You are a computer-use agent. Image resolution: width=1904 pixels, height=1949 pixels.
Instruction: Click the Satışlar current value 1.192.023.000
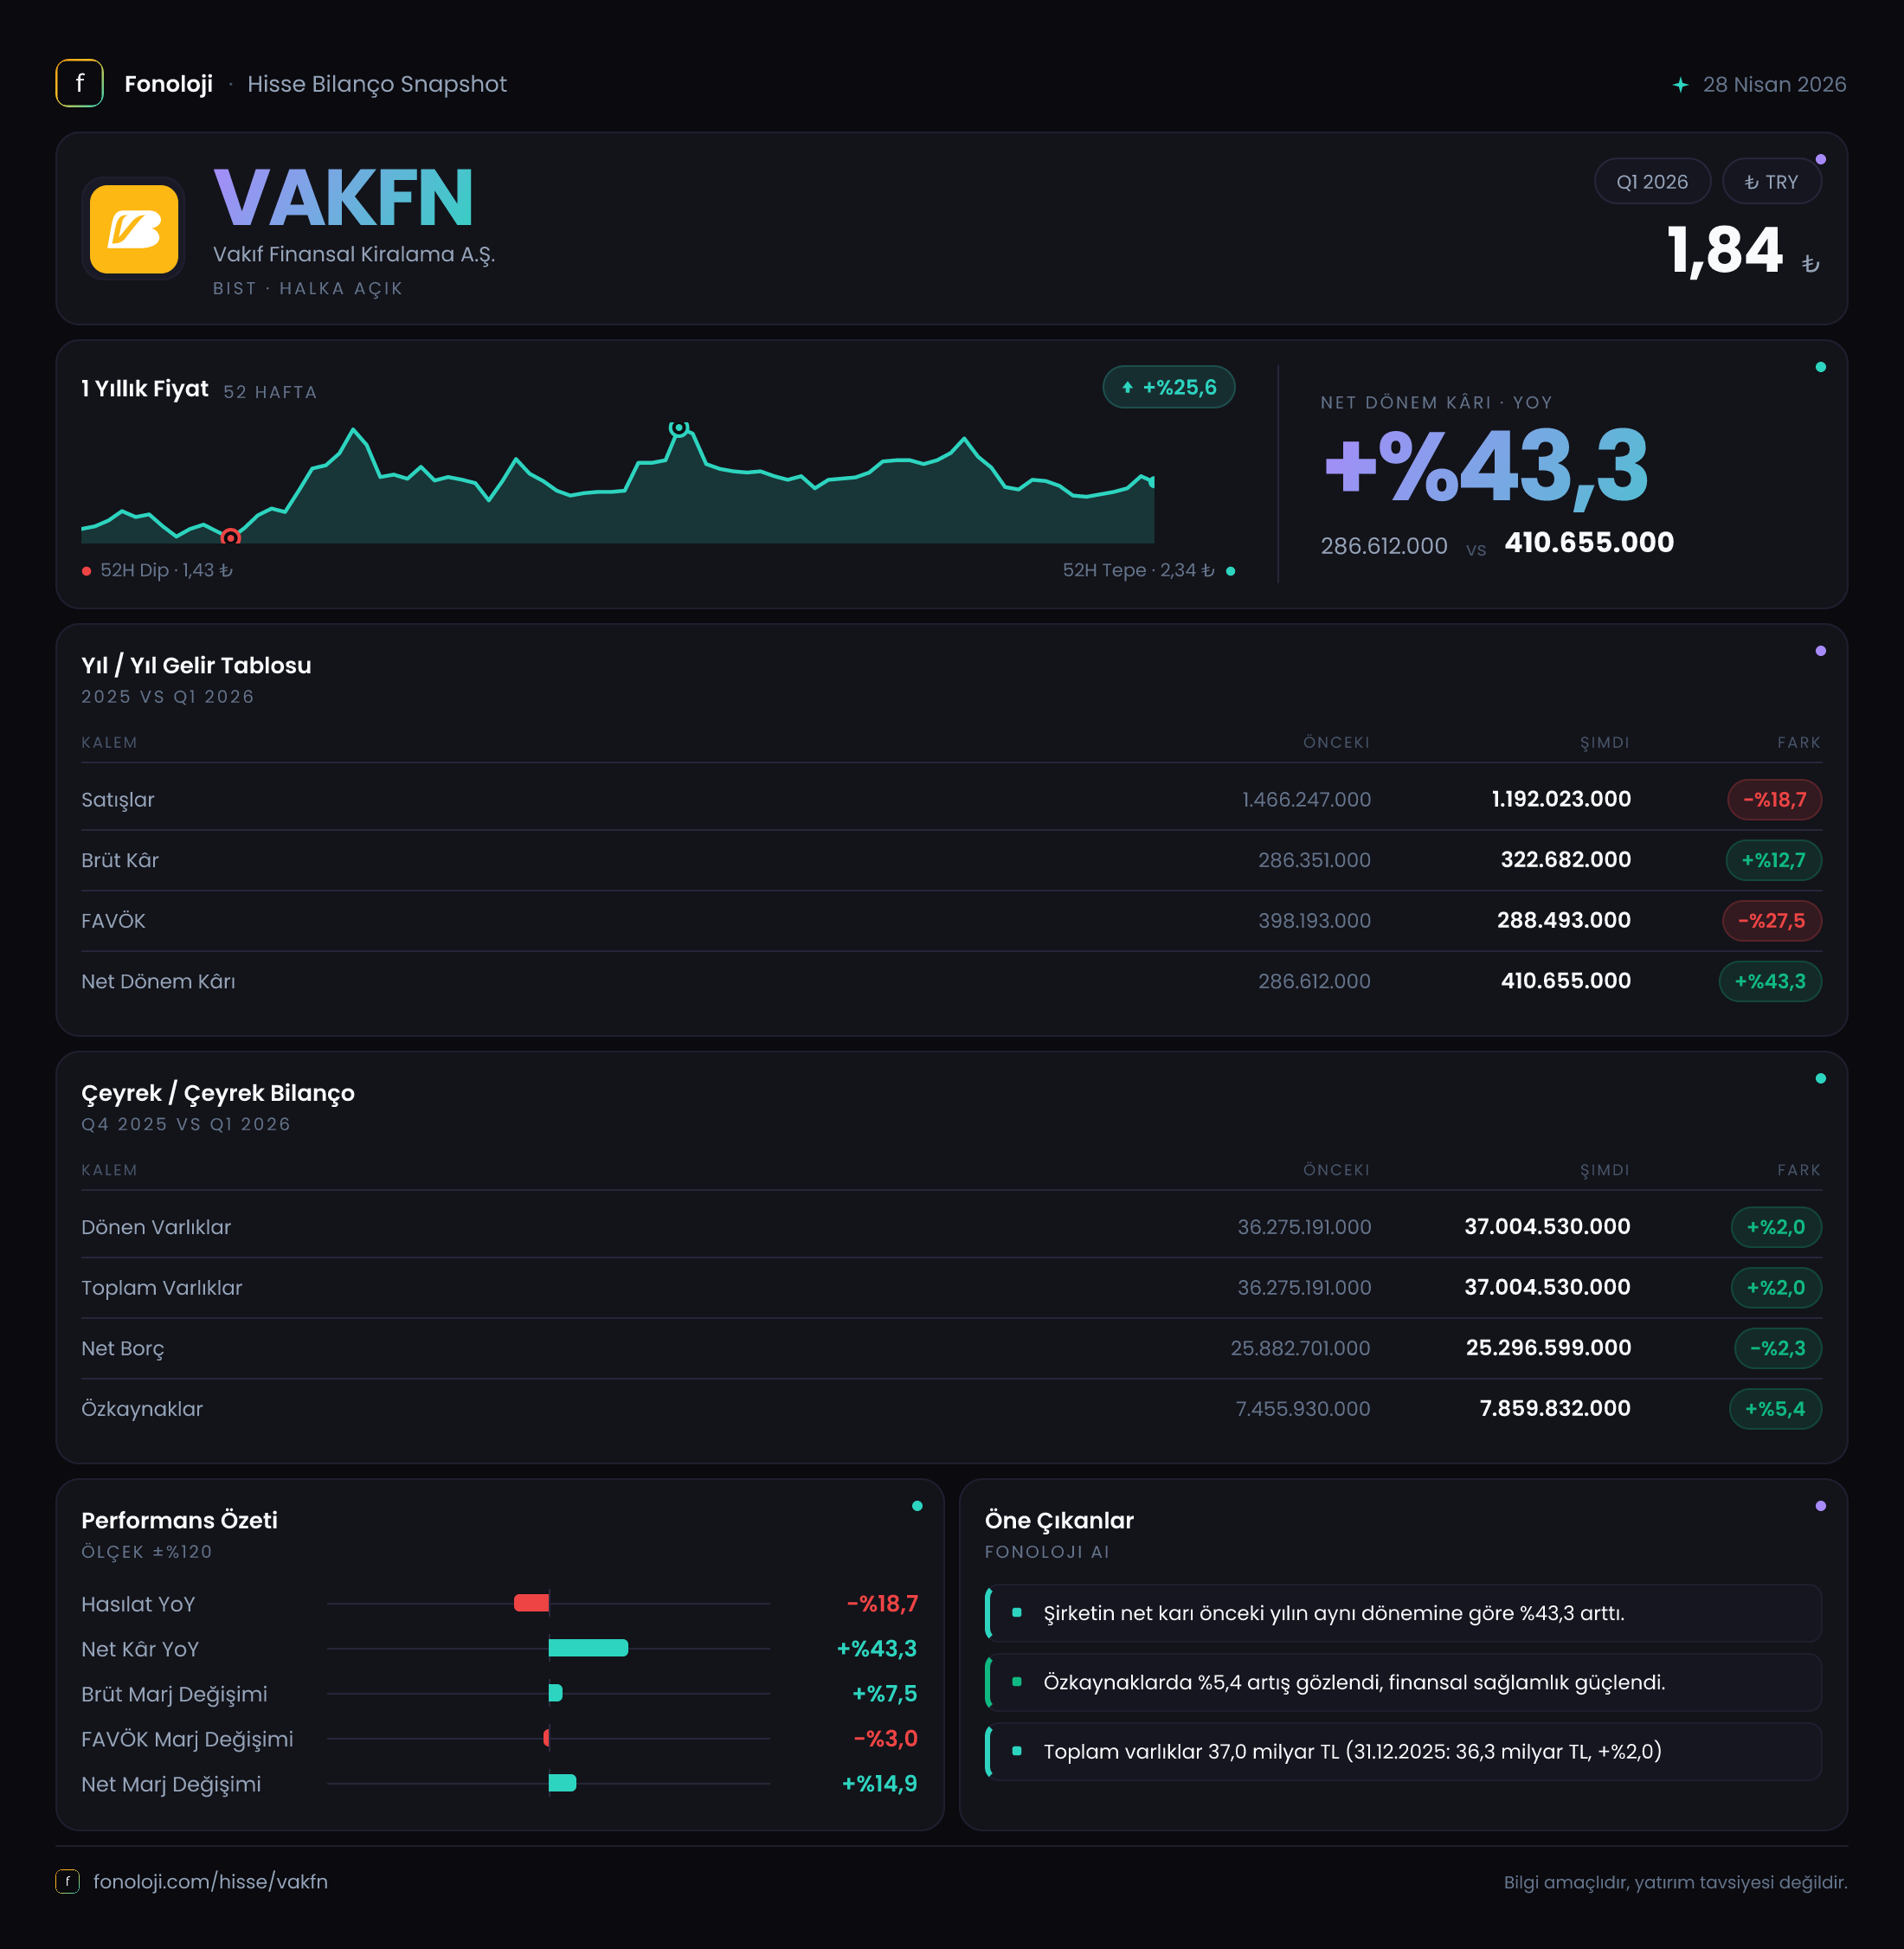(1561, 799)
